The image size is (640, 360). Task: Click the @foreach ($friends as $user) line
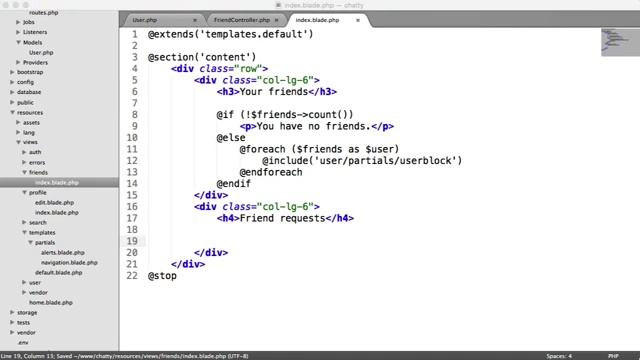click(x=319, y=149)
